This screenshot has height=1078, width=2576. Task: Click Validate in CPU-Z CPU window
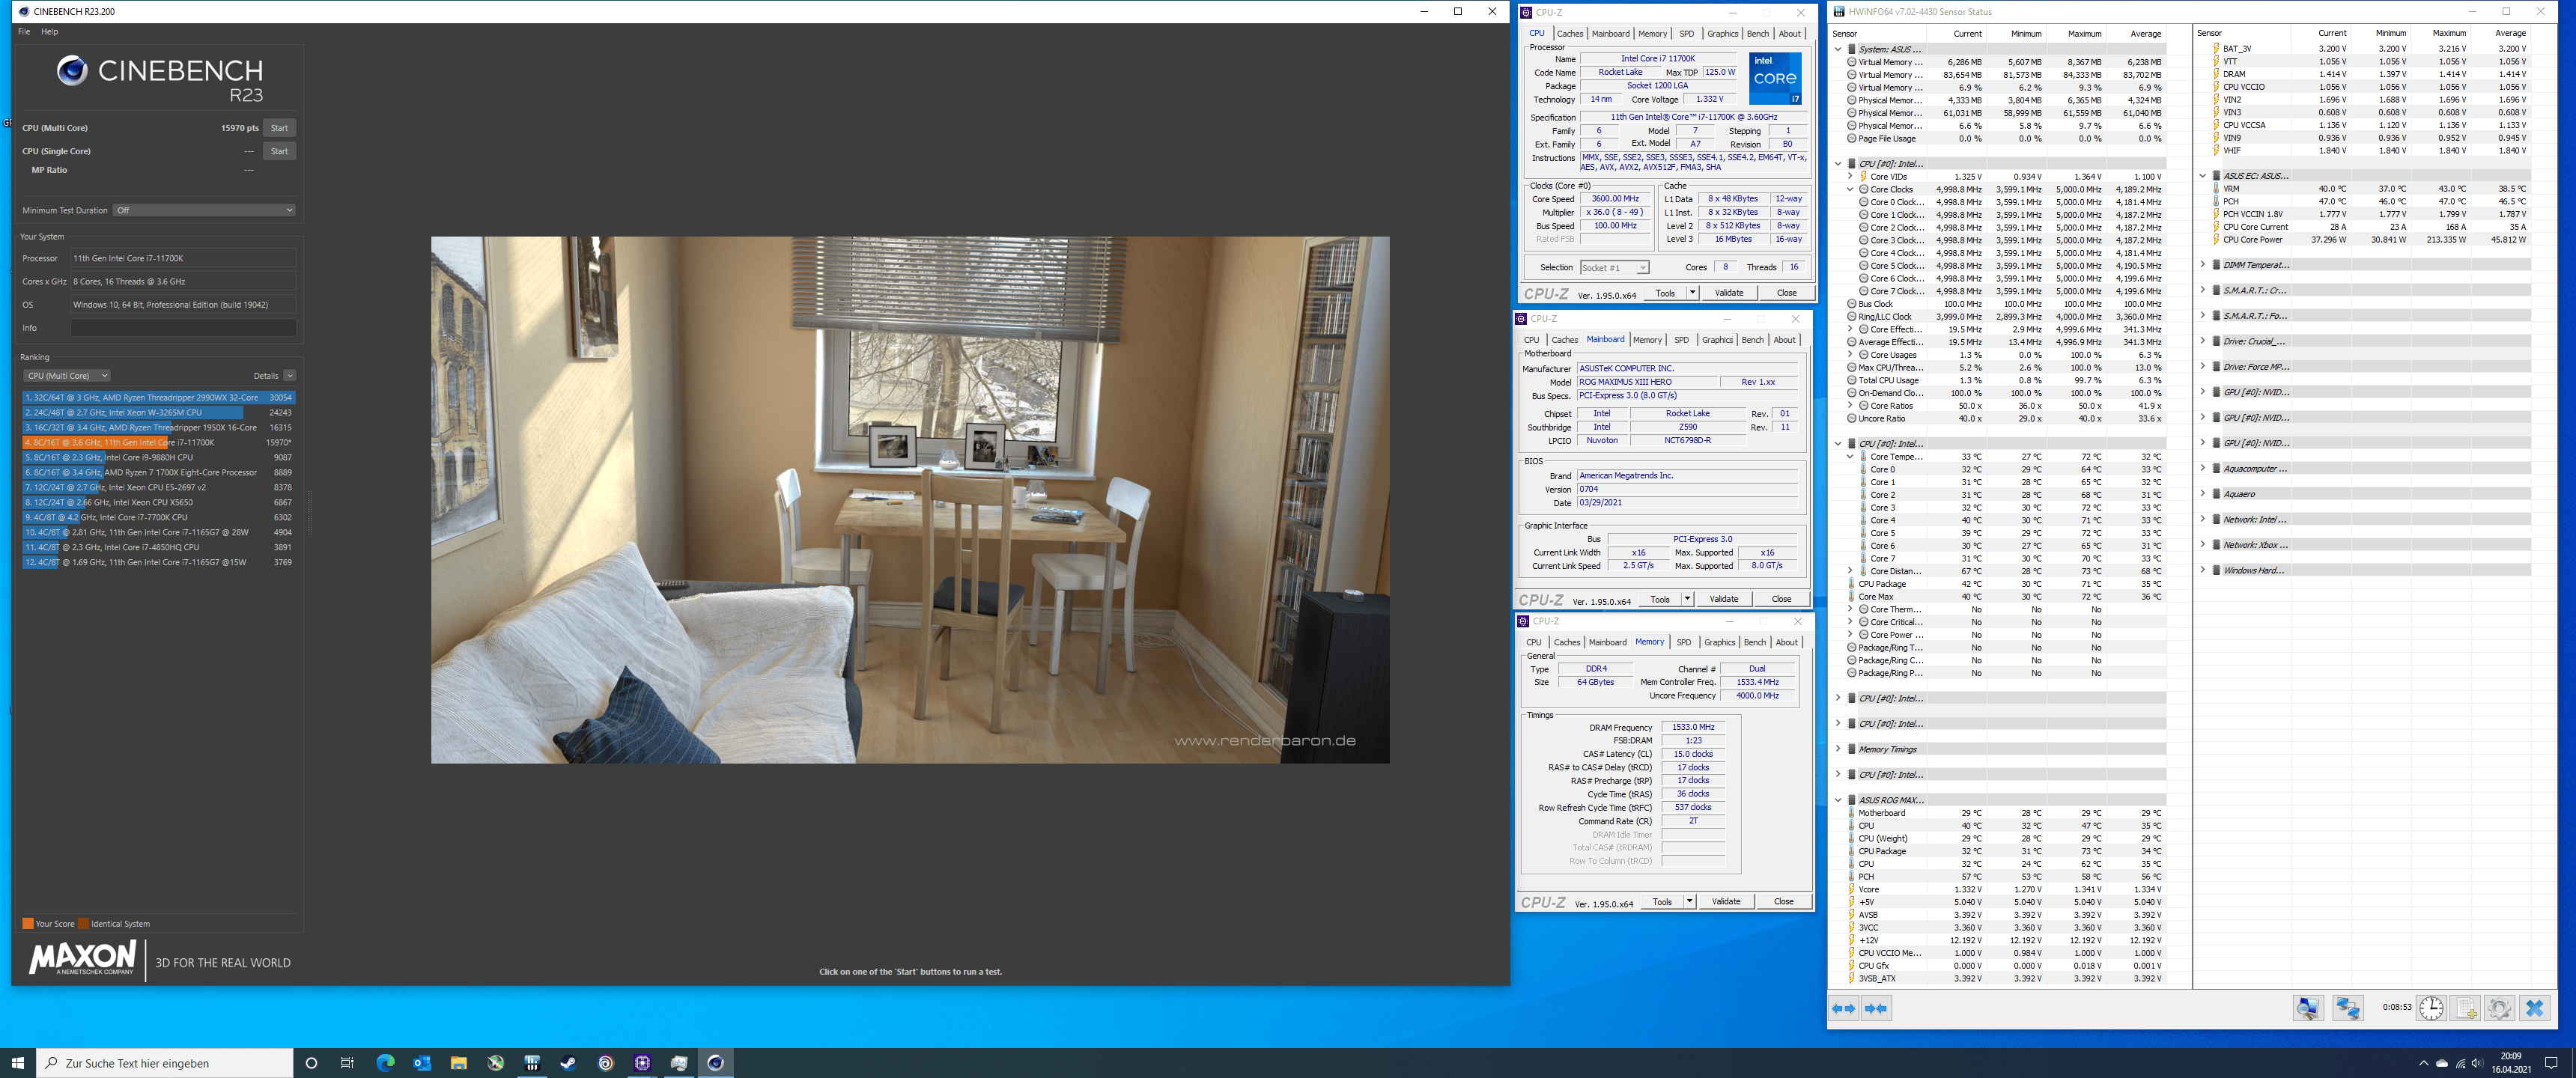tap(1729, 293)
